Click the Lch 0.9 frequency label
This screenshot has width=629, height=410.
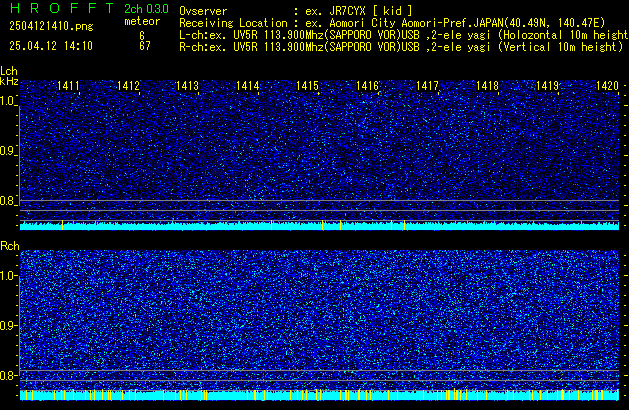pyautogui.click(x=8, y=151)
